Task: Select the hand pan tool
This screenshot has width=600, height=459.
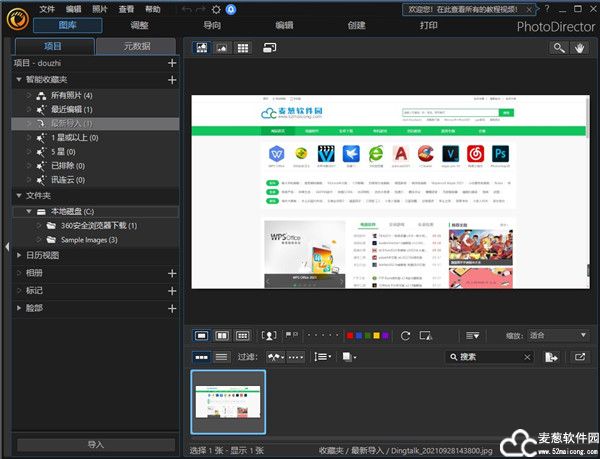Action: pos(580,47)
